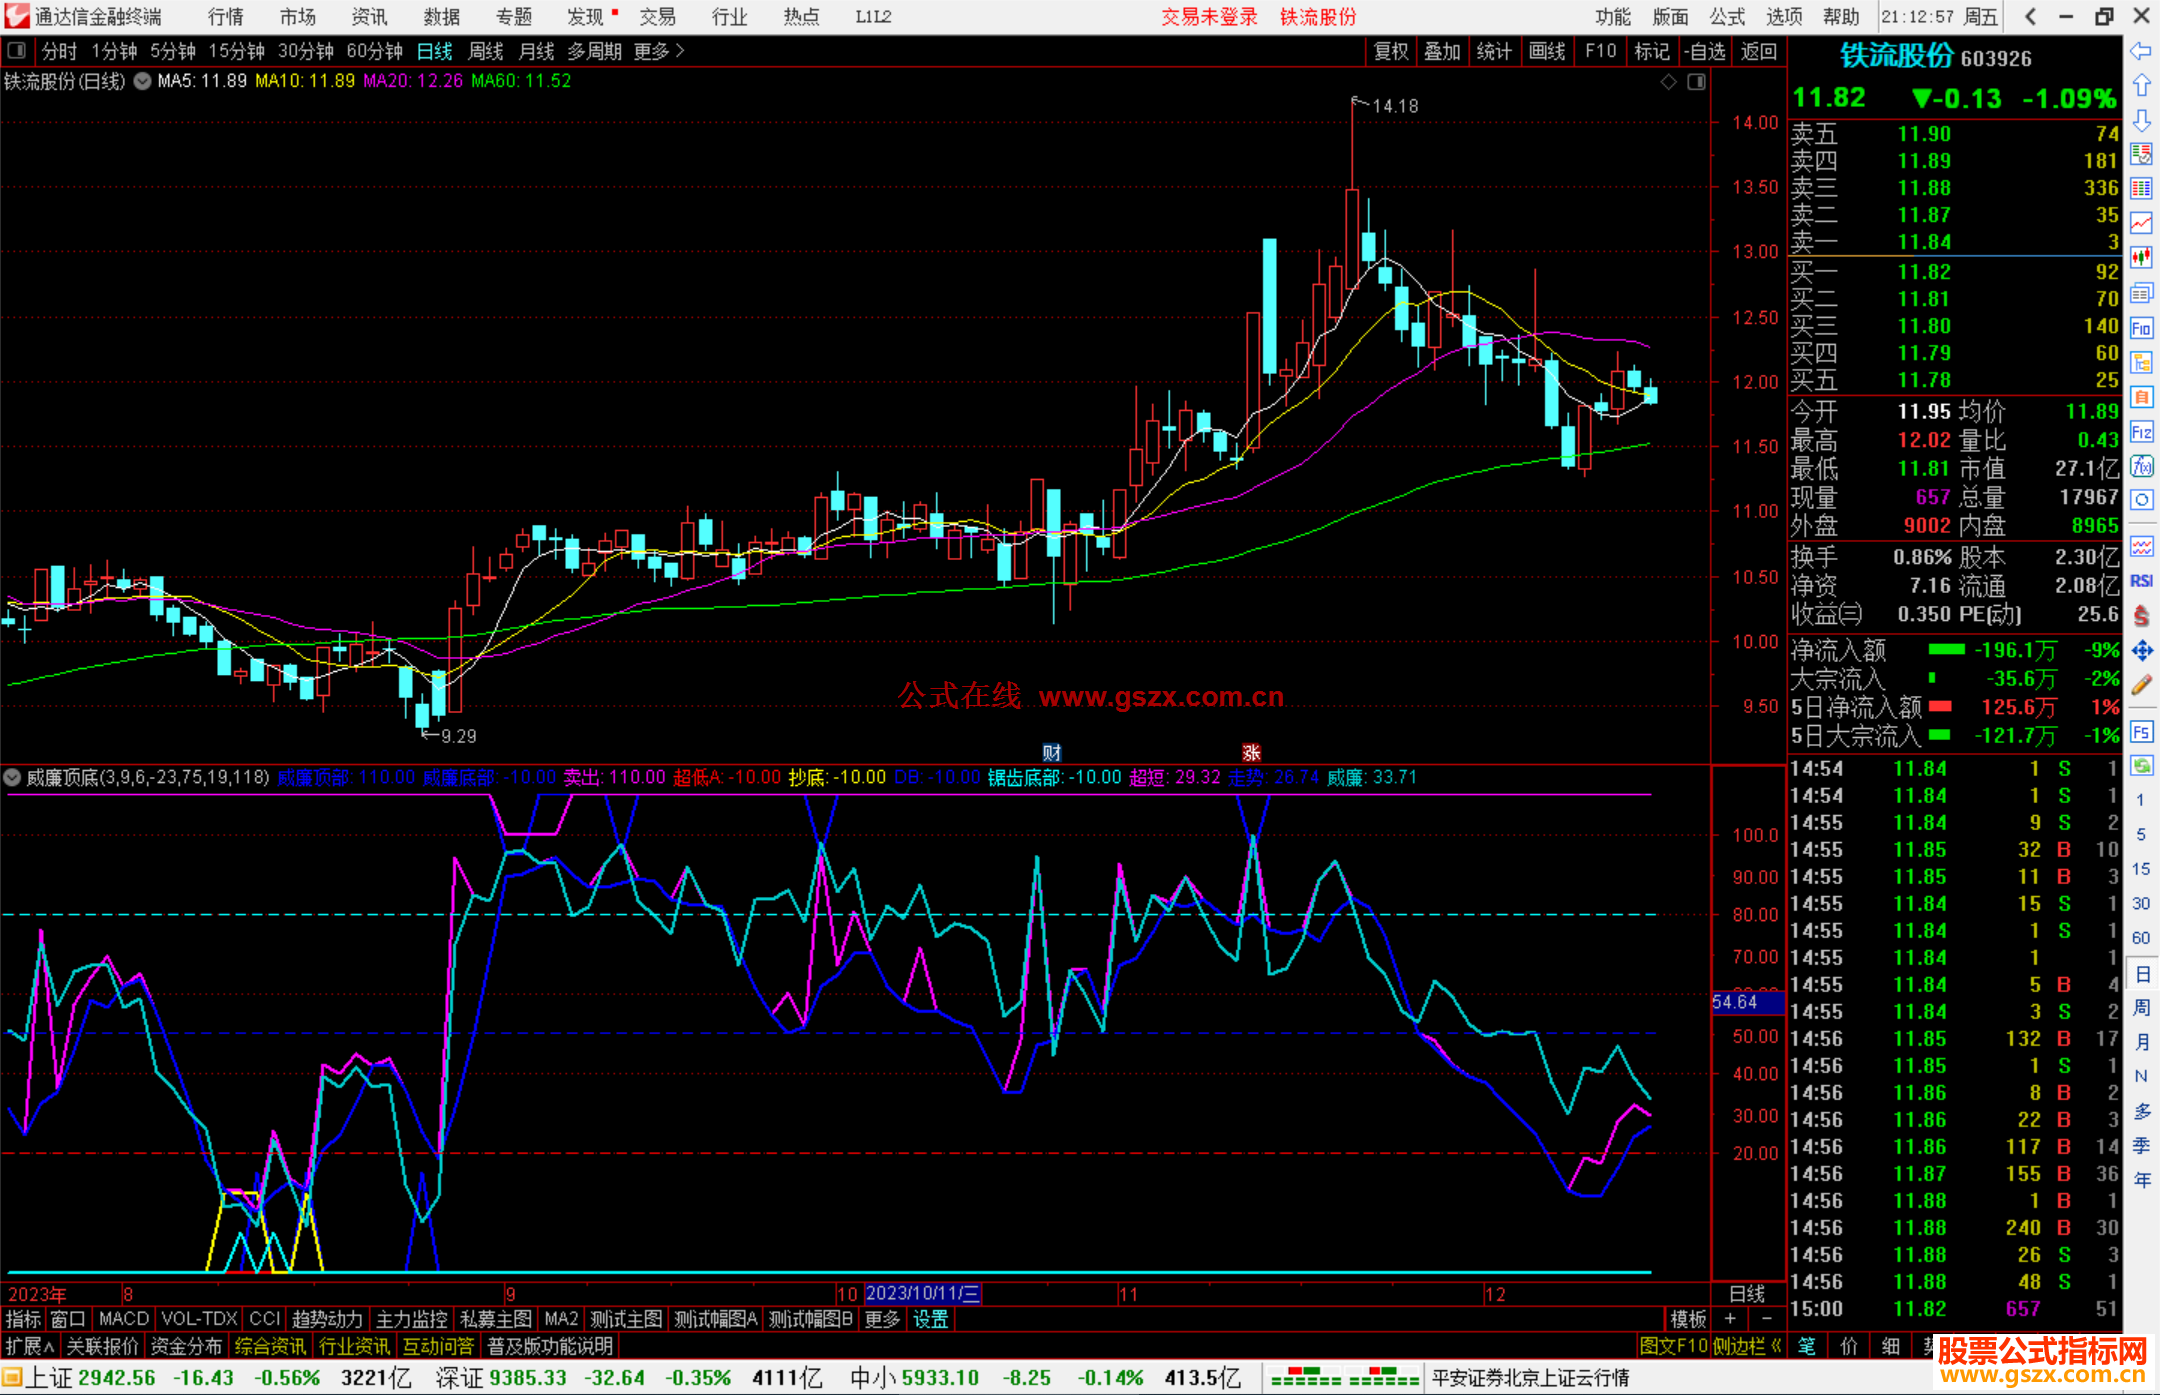Click the plus zoom button beside 模板
Screen dimensions: 2160x1395
click(x=1730, y=1319)
